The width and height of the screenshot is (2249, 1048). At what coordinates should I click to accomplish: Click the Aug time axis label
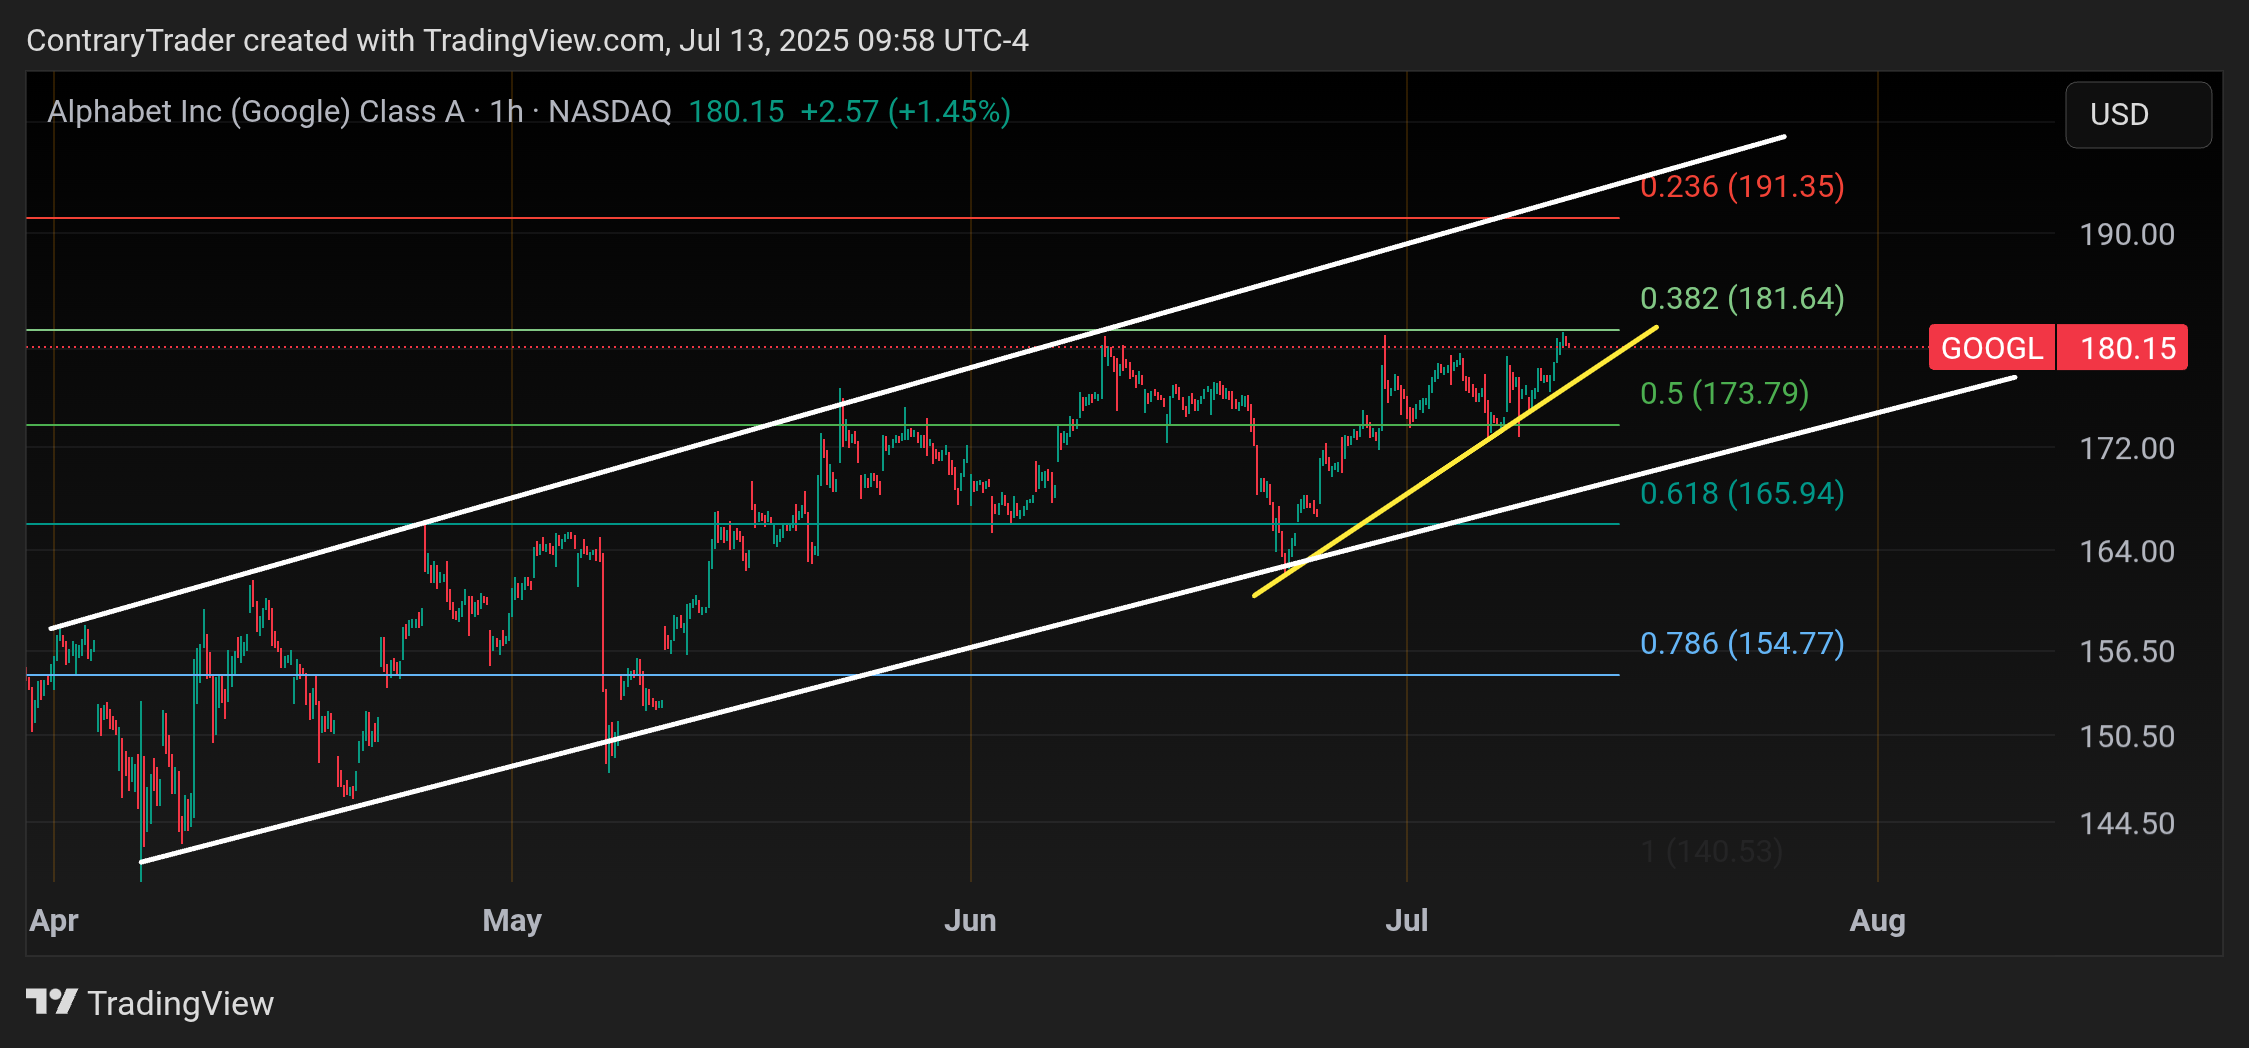coord(1878,921)
